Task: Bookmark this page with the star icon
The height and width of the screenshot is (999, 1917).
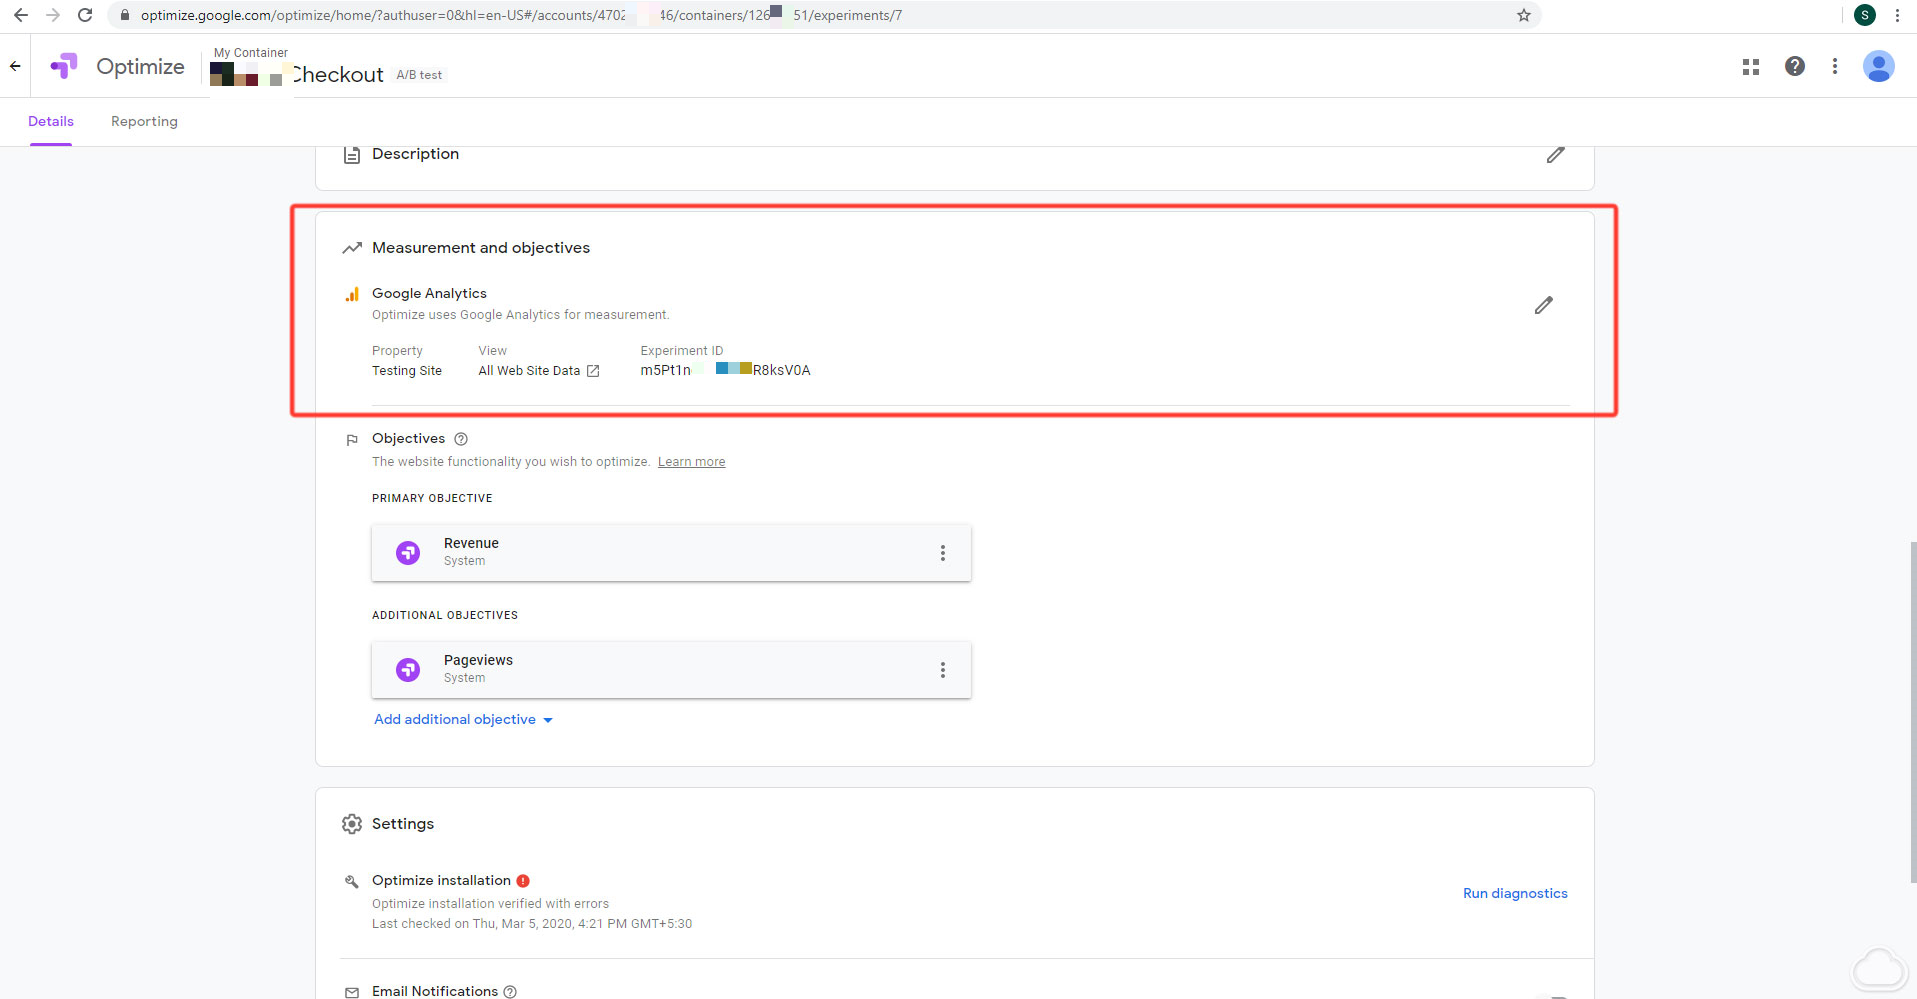Action: click(x=1523, y=15)
